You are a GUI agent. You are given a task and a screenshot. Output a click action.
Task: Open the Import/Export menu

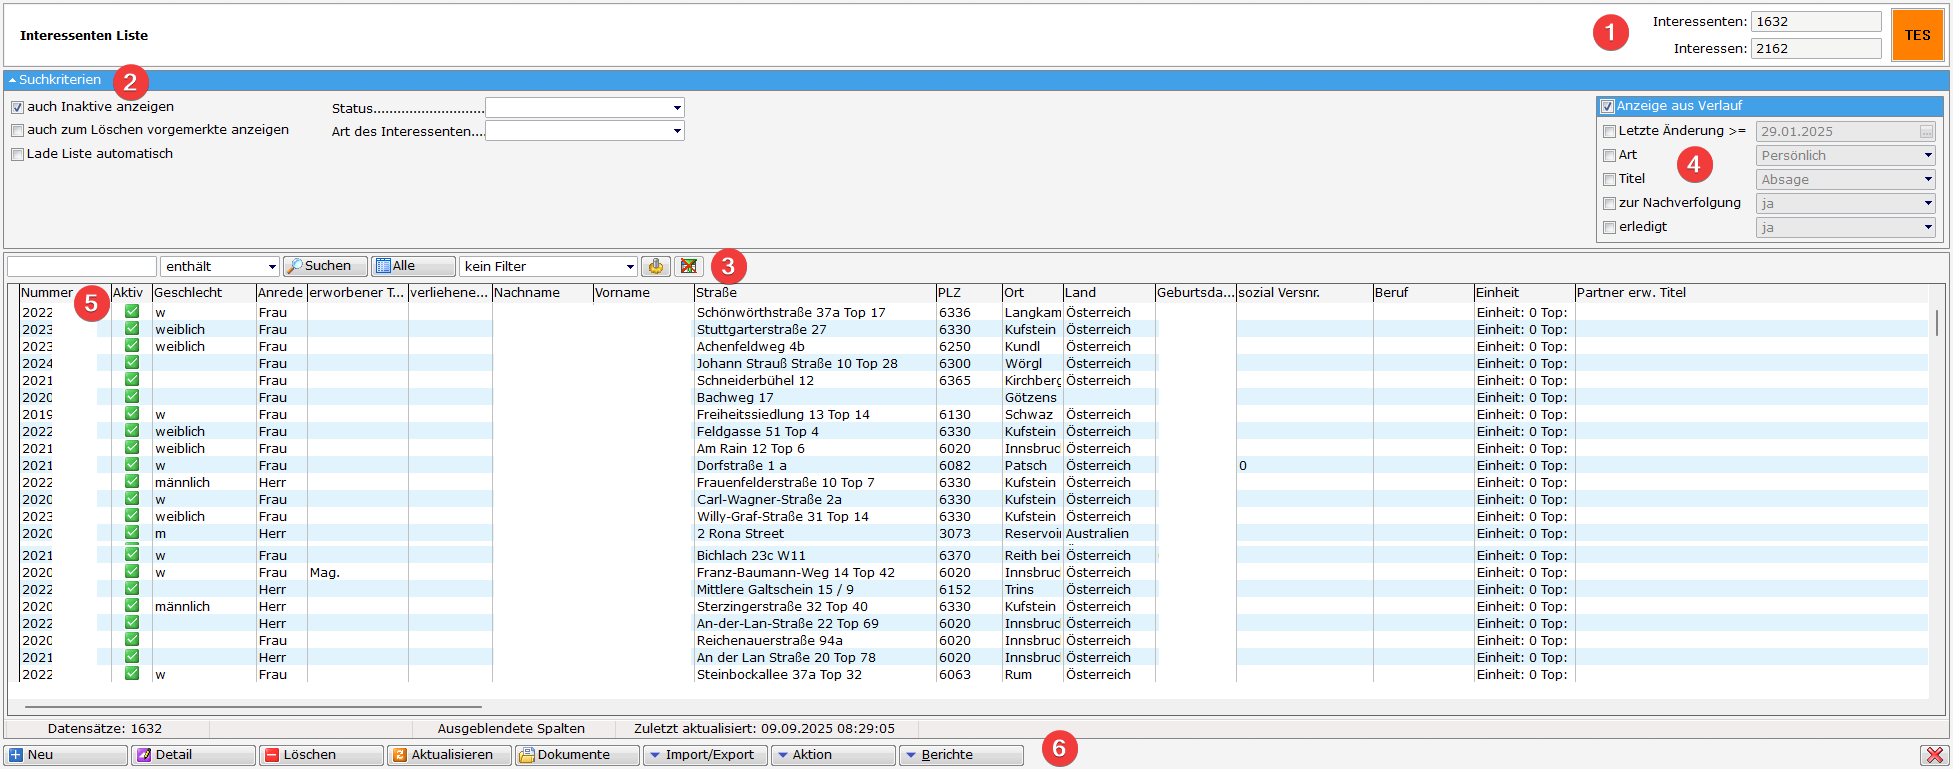[x=705, y=755]
